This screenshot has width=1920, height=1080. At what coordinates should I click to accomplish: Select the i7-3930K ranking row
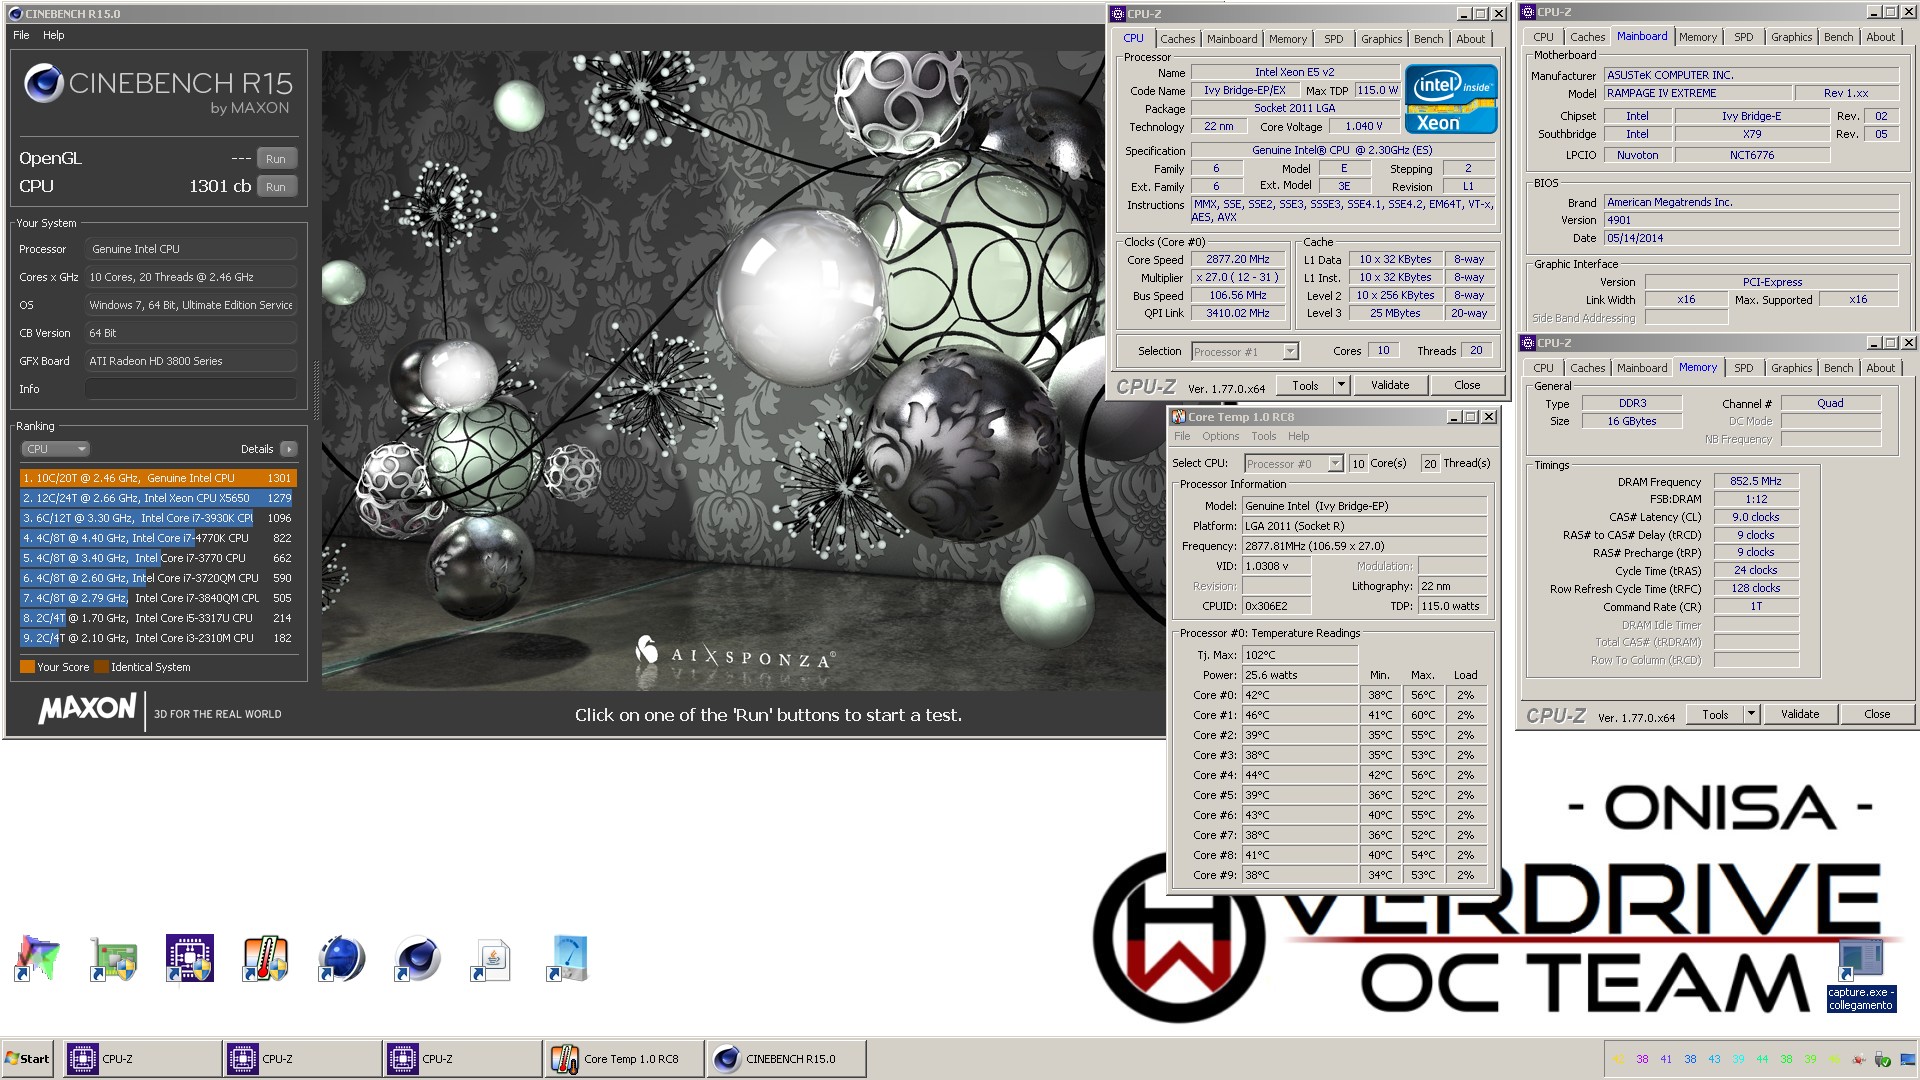coord(158,518)
